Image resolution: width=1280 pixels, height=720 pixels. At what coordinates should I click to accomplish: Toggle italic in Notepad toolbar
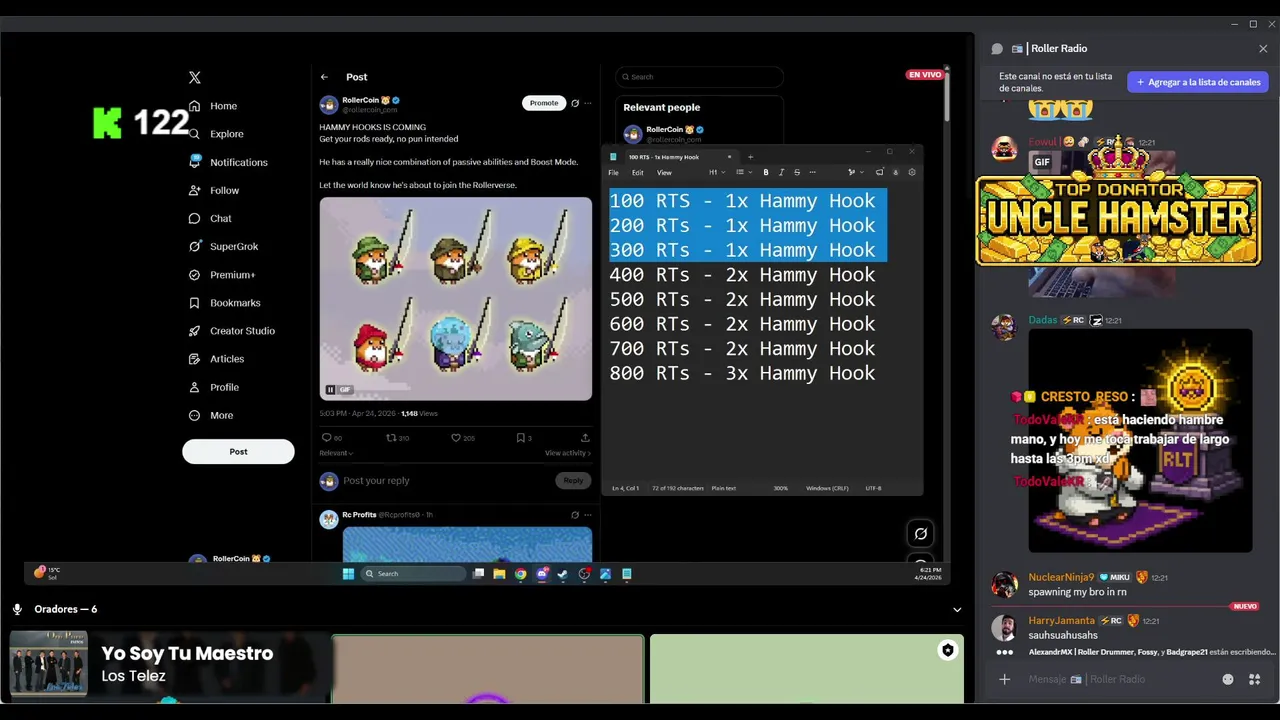coord(781,172)
